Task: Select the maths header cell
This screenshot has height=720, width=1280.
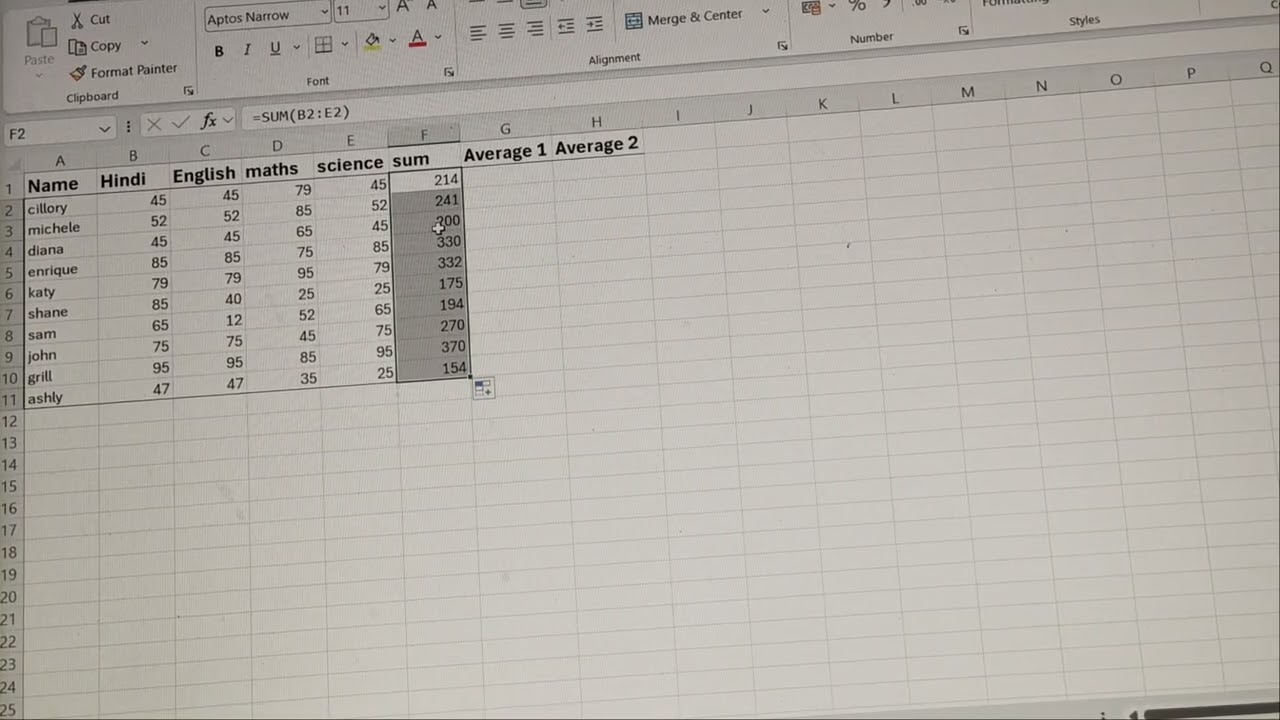Action: (279, 170)
